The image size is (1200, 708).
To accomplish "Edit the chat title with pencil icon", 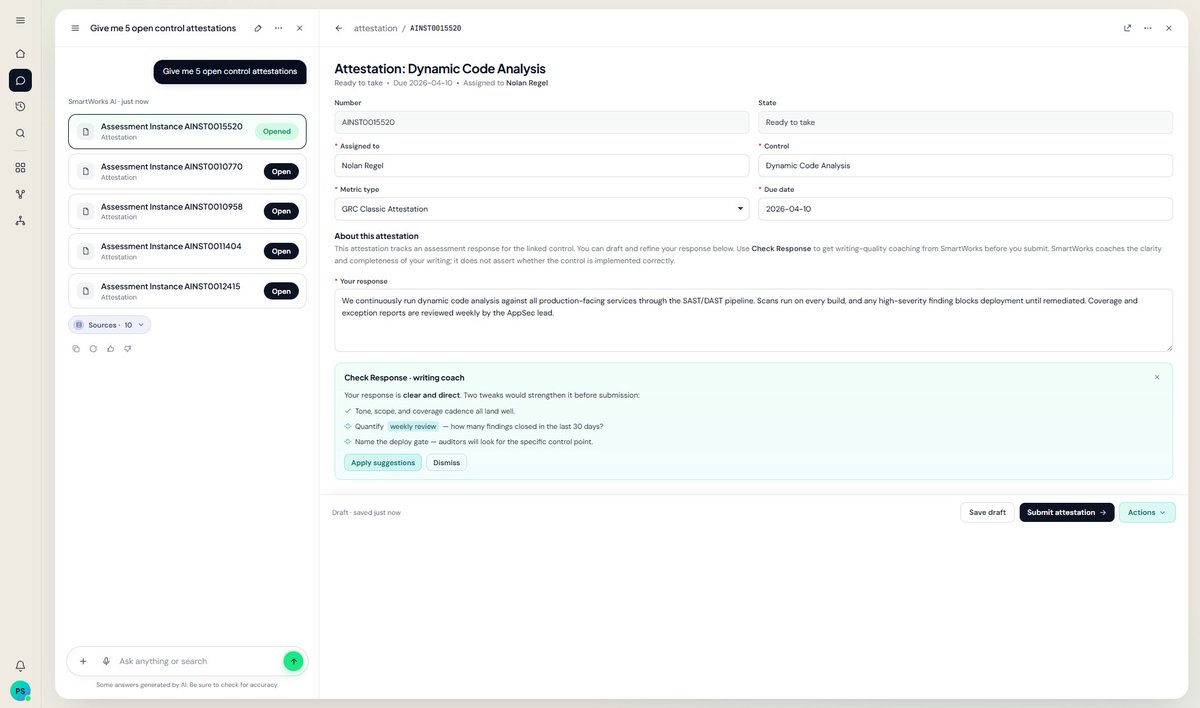I will click(258, 28).
